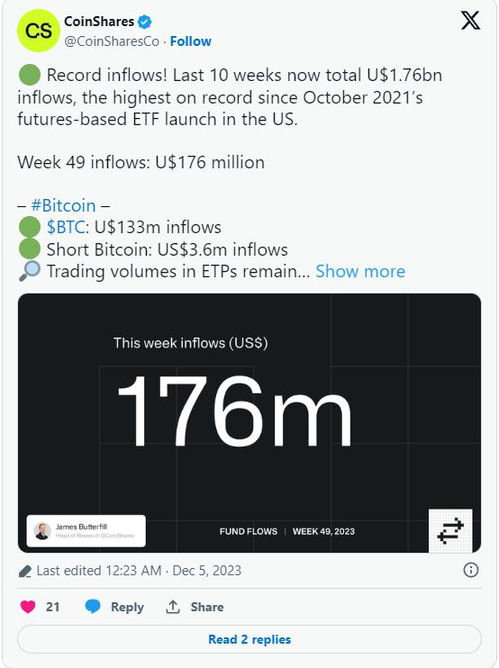This screenshot has height=668, width=499.
Task: Like the tweet with heart icon
Action: pyautogui.click(x=28, y=607)
